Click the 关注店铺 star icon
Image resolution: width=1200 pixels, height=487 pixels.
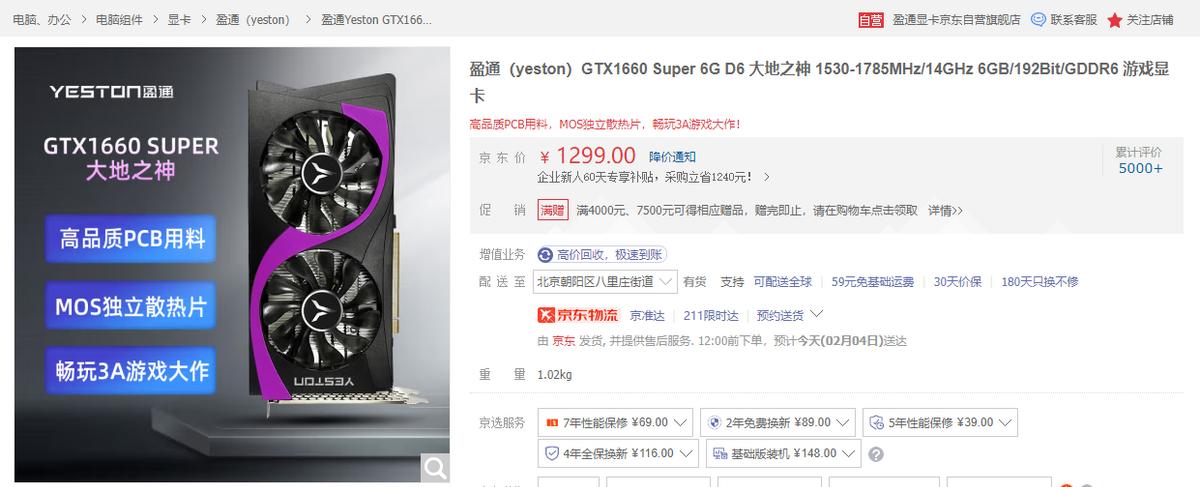point(1115,20)
